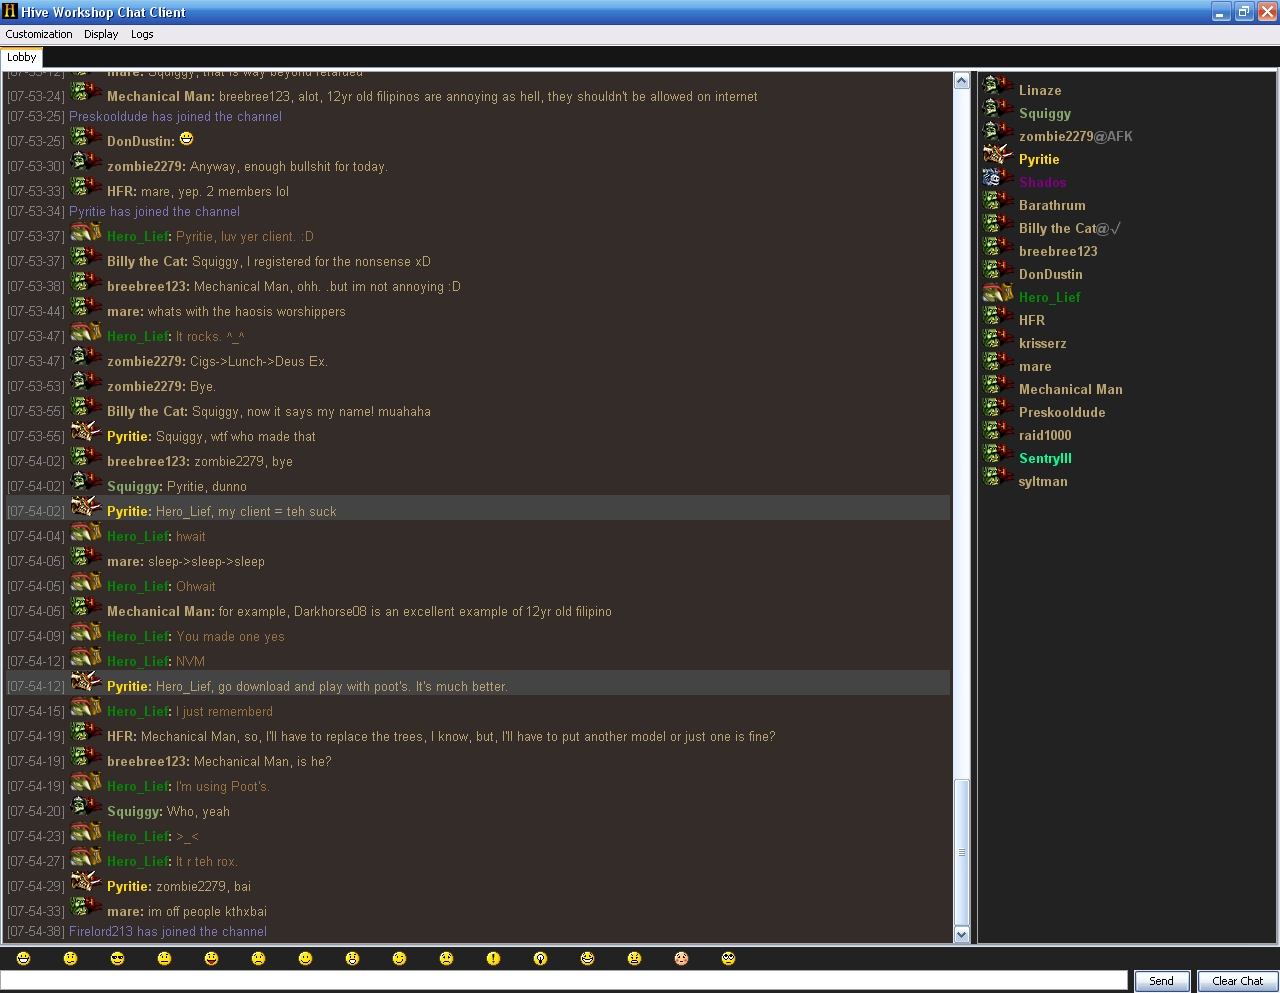1280x993 pixels.
Task: Insert the pink blushing emoticon
Action: [681, 958]
